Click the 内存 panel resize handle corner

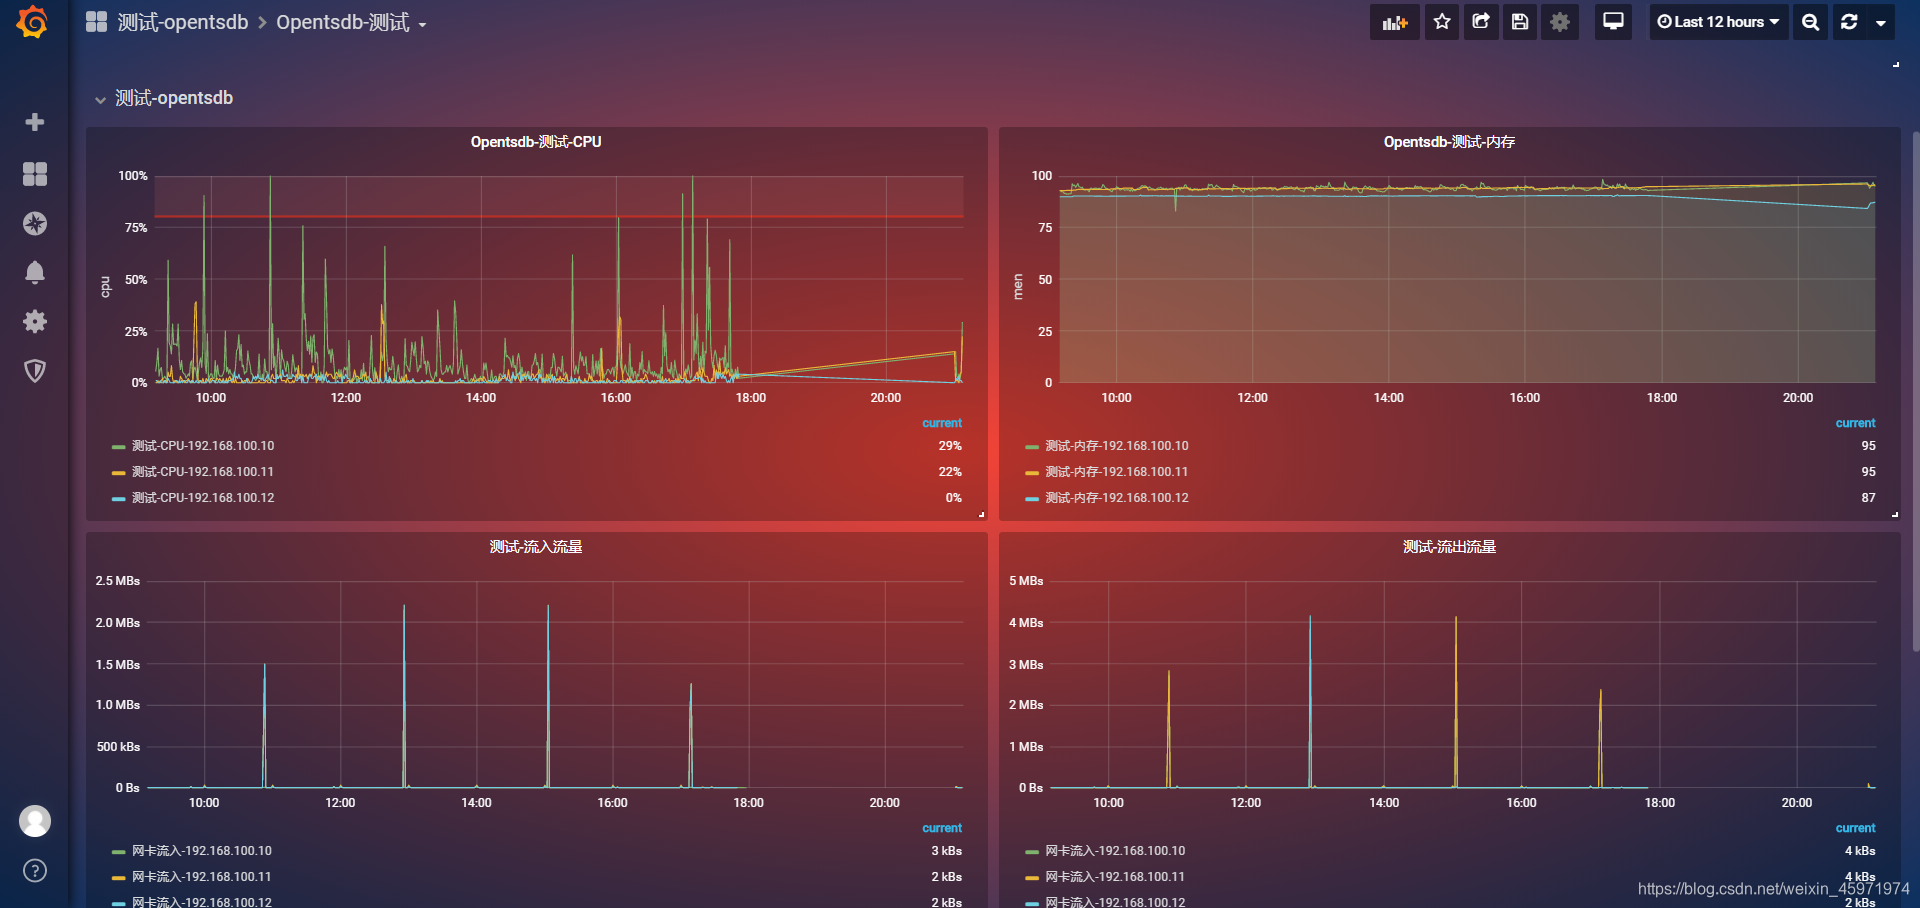pos(1895,515)
